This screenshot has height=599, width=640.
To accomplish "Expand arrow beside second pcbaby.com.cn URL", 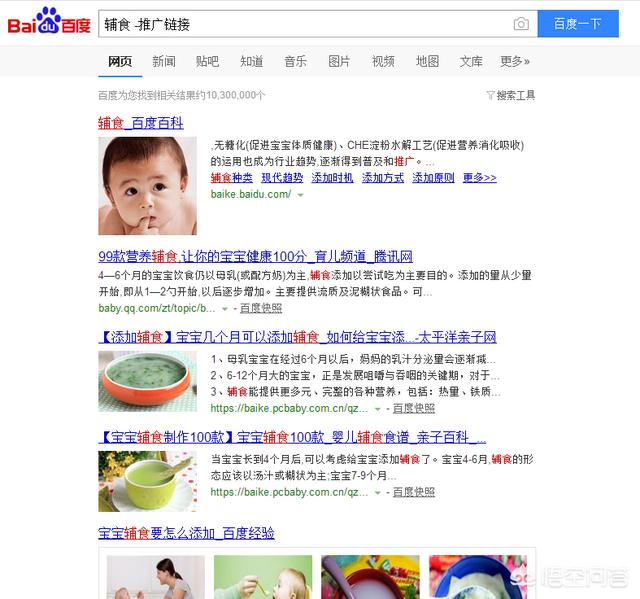I will coord(378,493).
